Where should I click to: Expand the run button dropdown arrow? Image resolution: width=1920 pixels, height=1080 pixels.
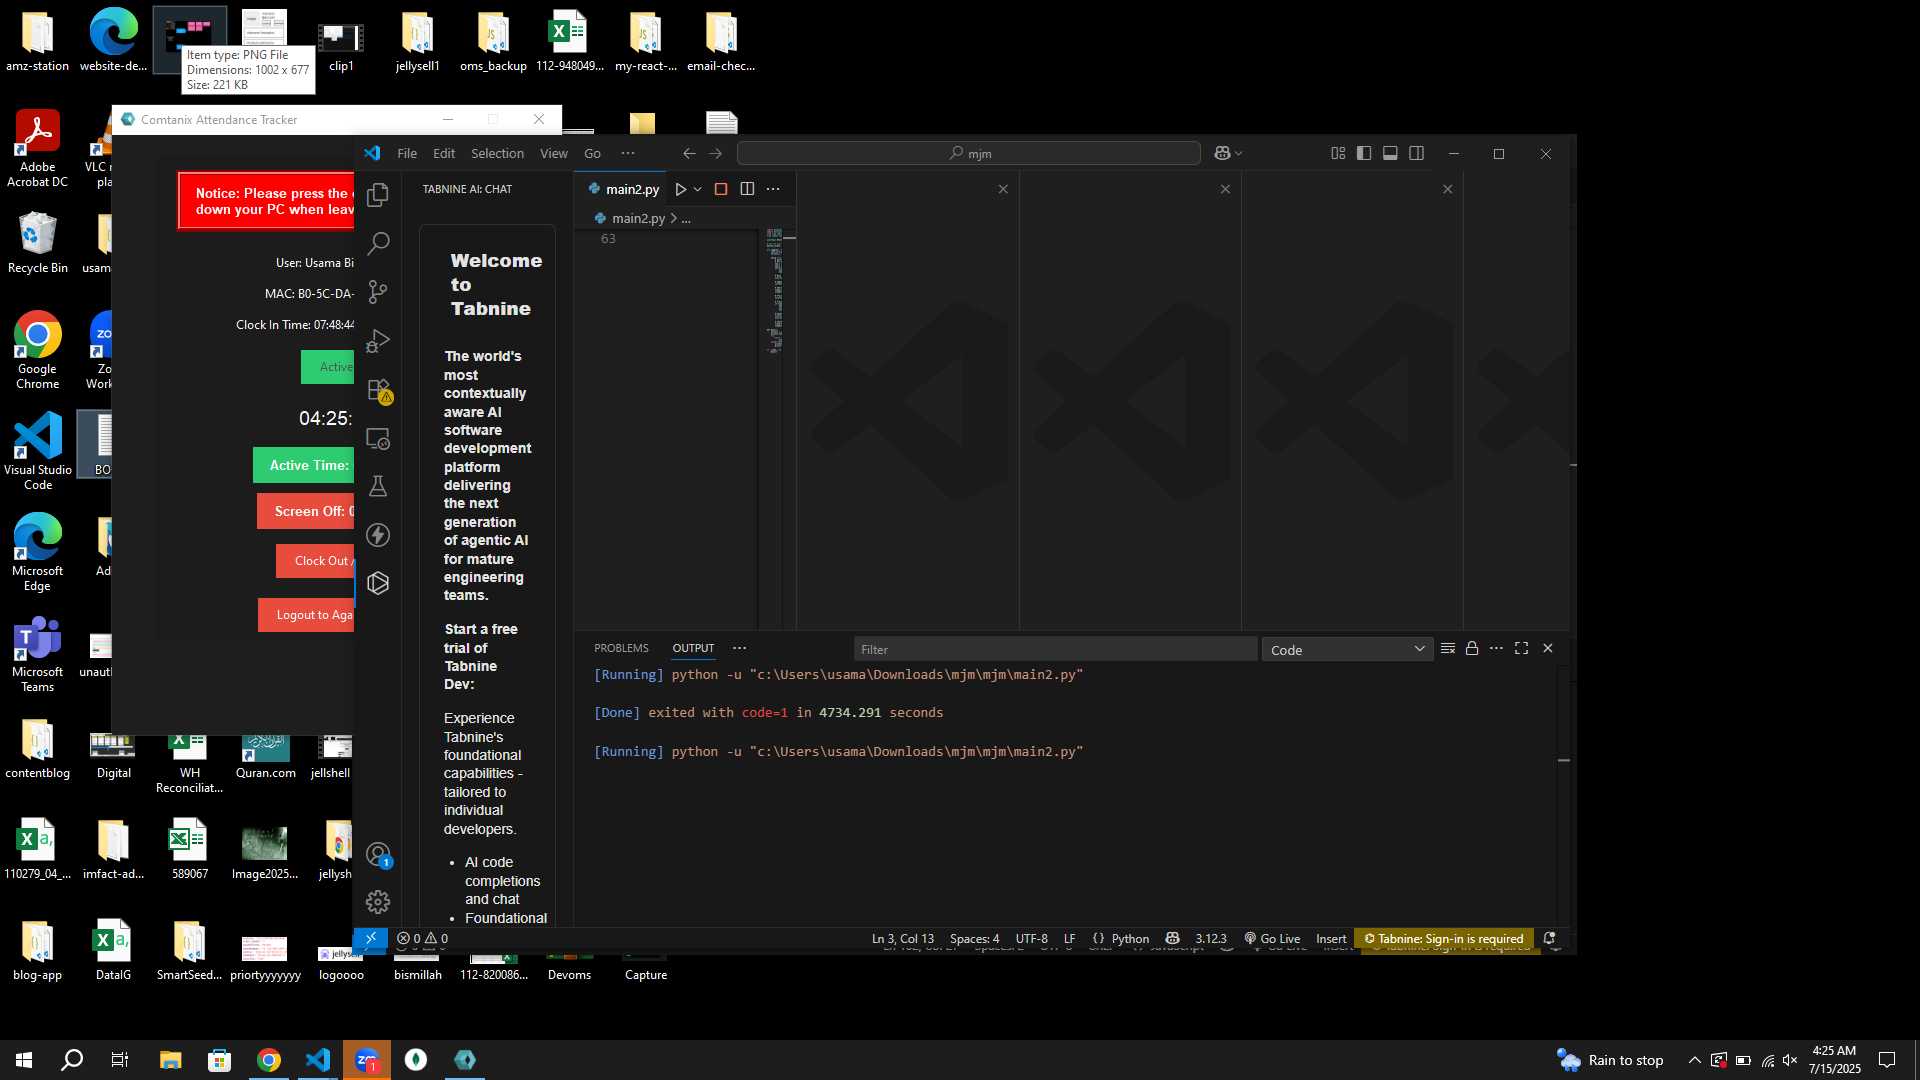tap(698, 189)
